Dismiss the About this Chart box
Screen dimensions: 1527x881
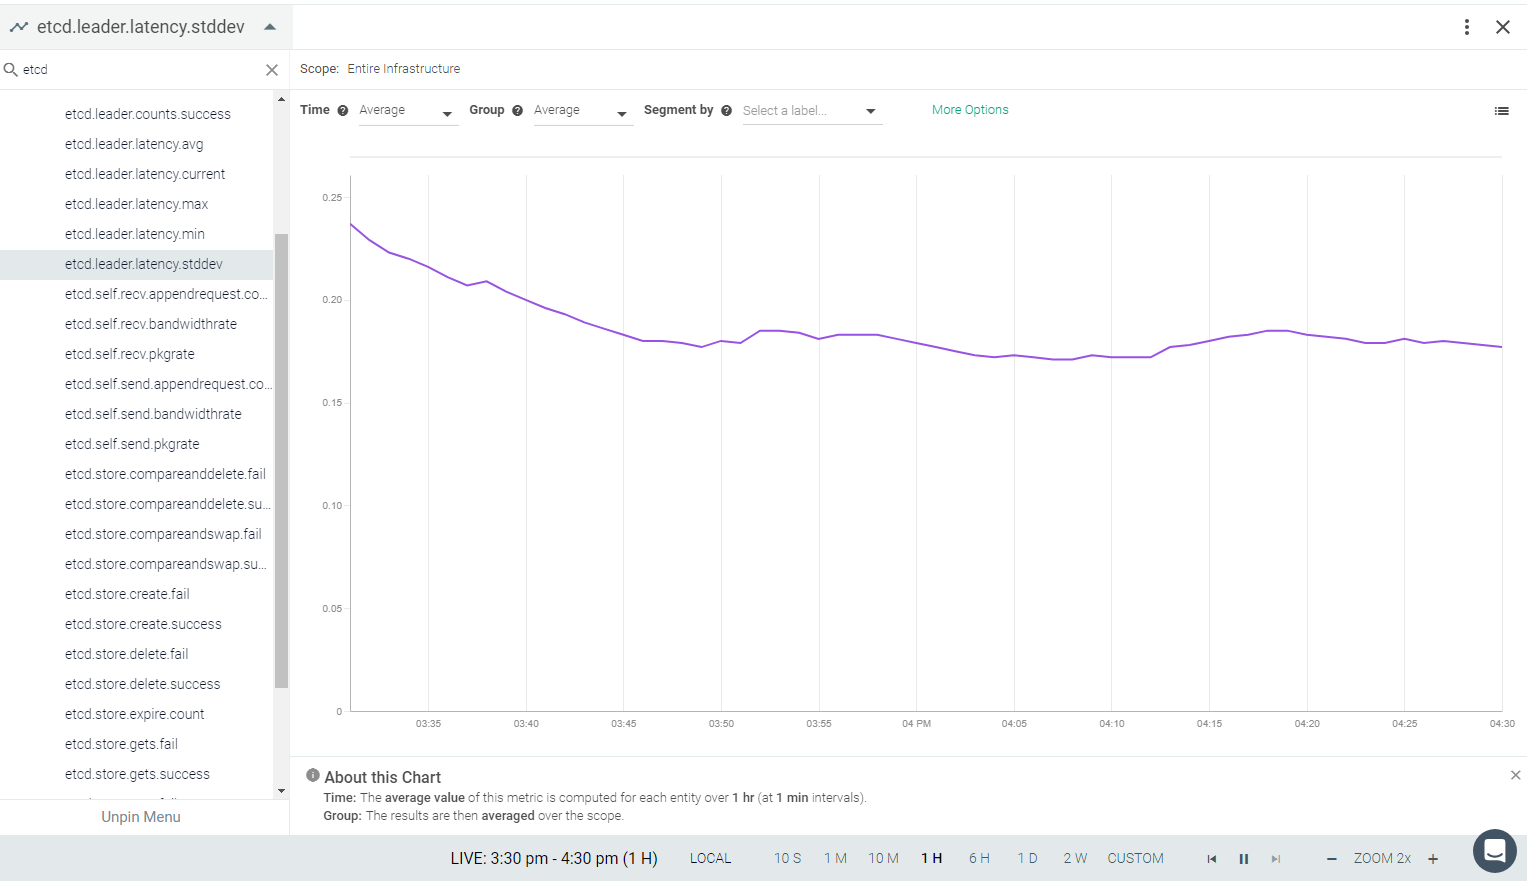1516,775
